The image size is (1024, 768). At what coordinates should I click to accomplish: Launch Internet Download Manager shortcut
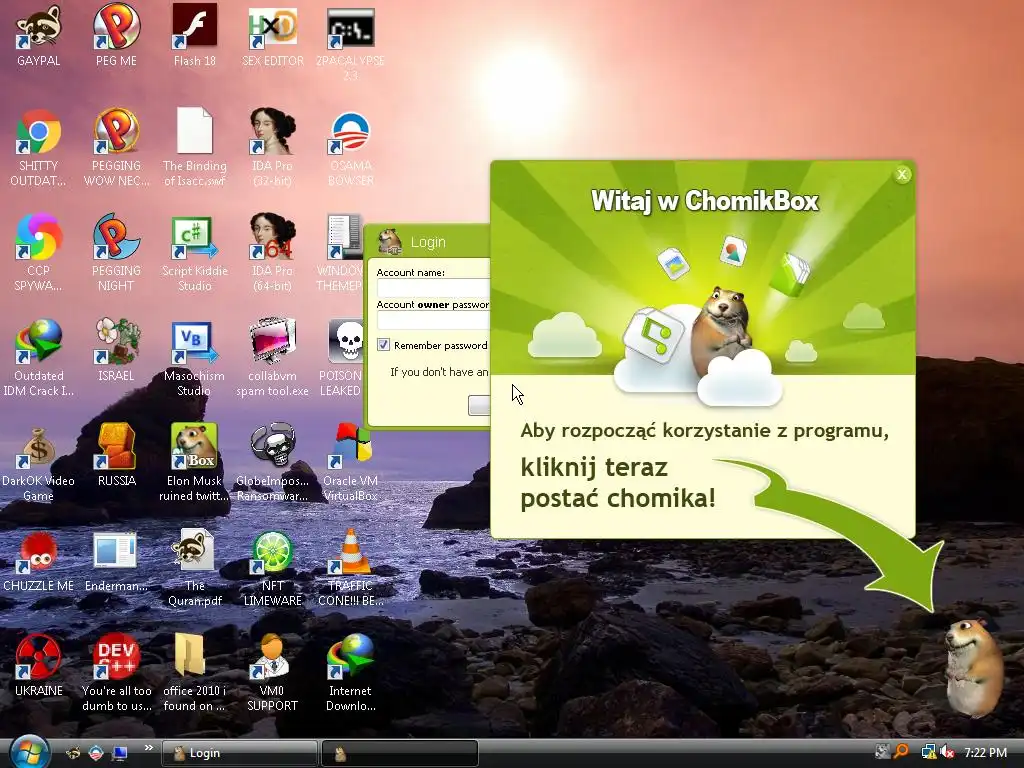pyautogui.click(x=350, y=673)
